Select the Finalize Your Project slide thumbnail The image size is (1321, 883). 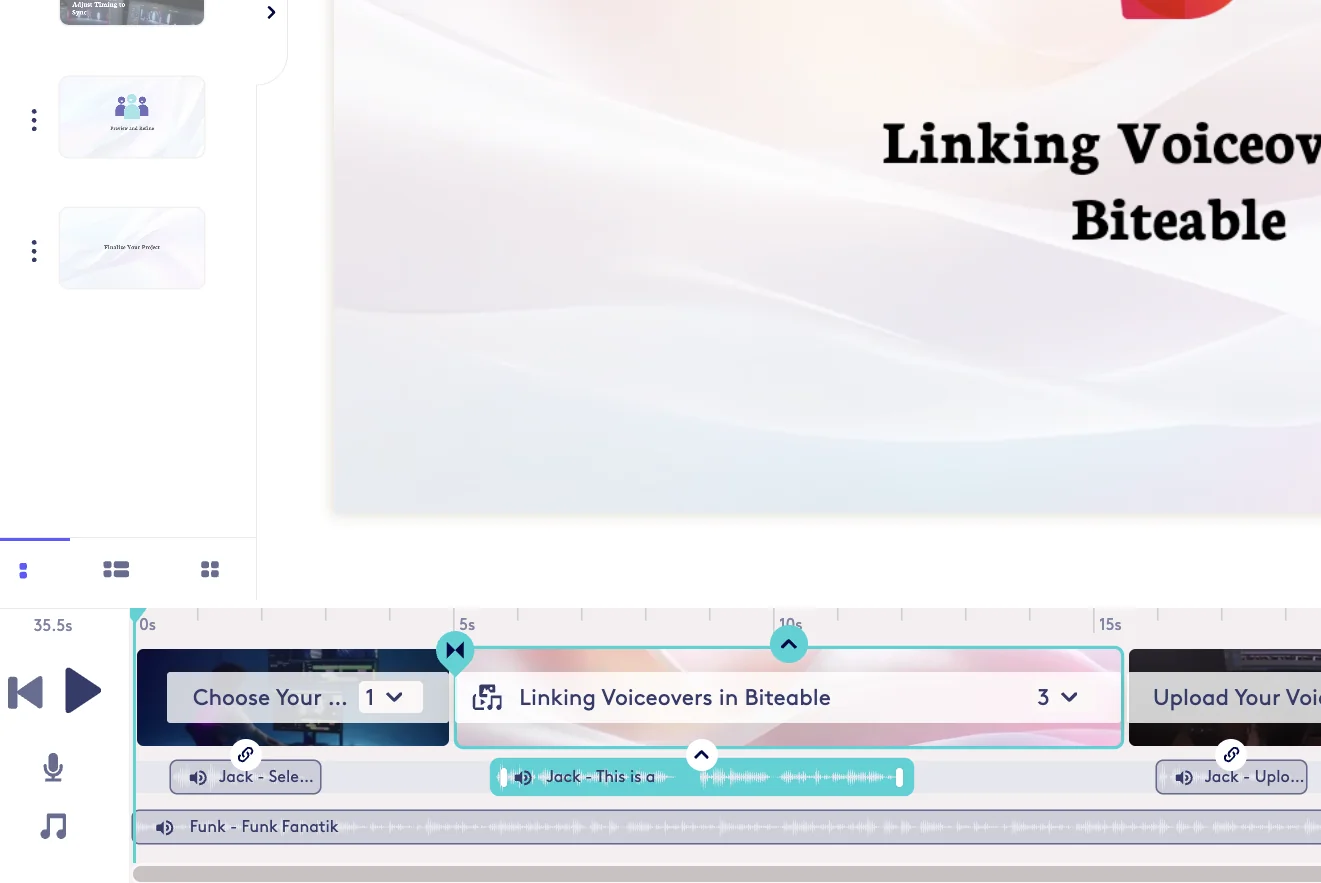[131, 247]
